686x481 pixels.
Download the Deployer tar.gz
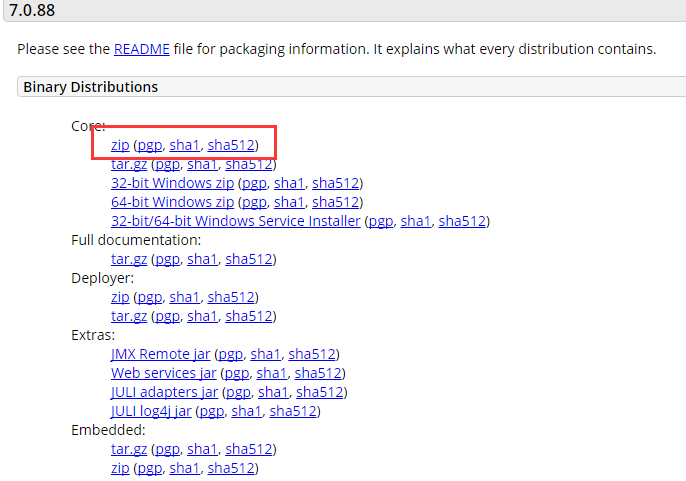[129, 316]
